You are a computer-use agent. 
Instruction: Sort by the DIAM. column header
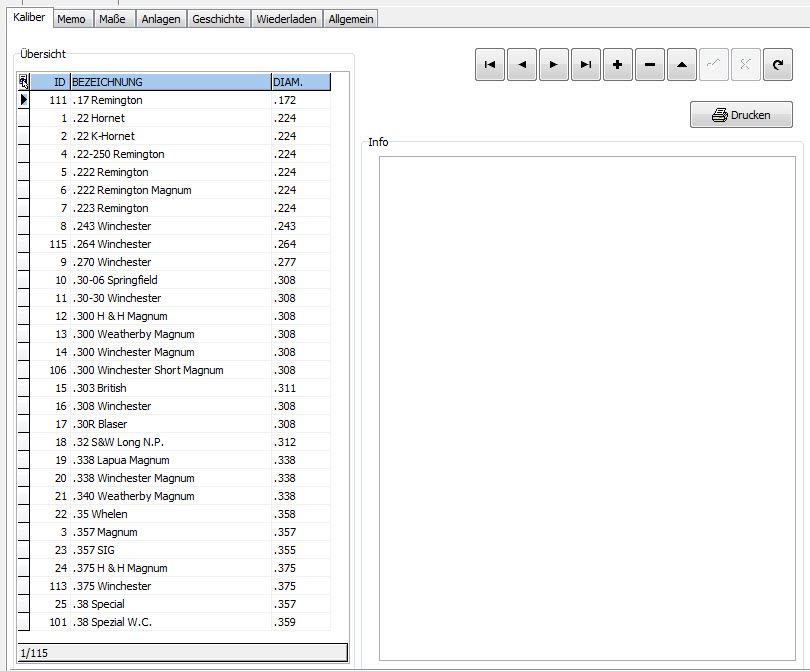point(301,82)
